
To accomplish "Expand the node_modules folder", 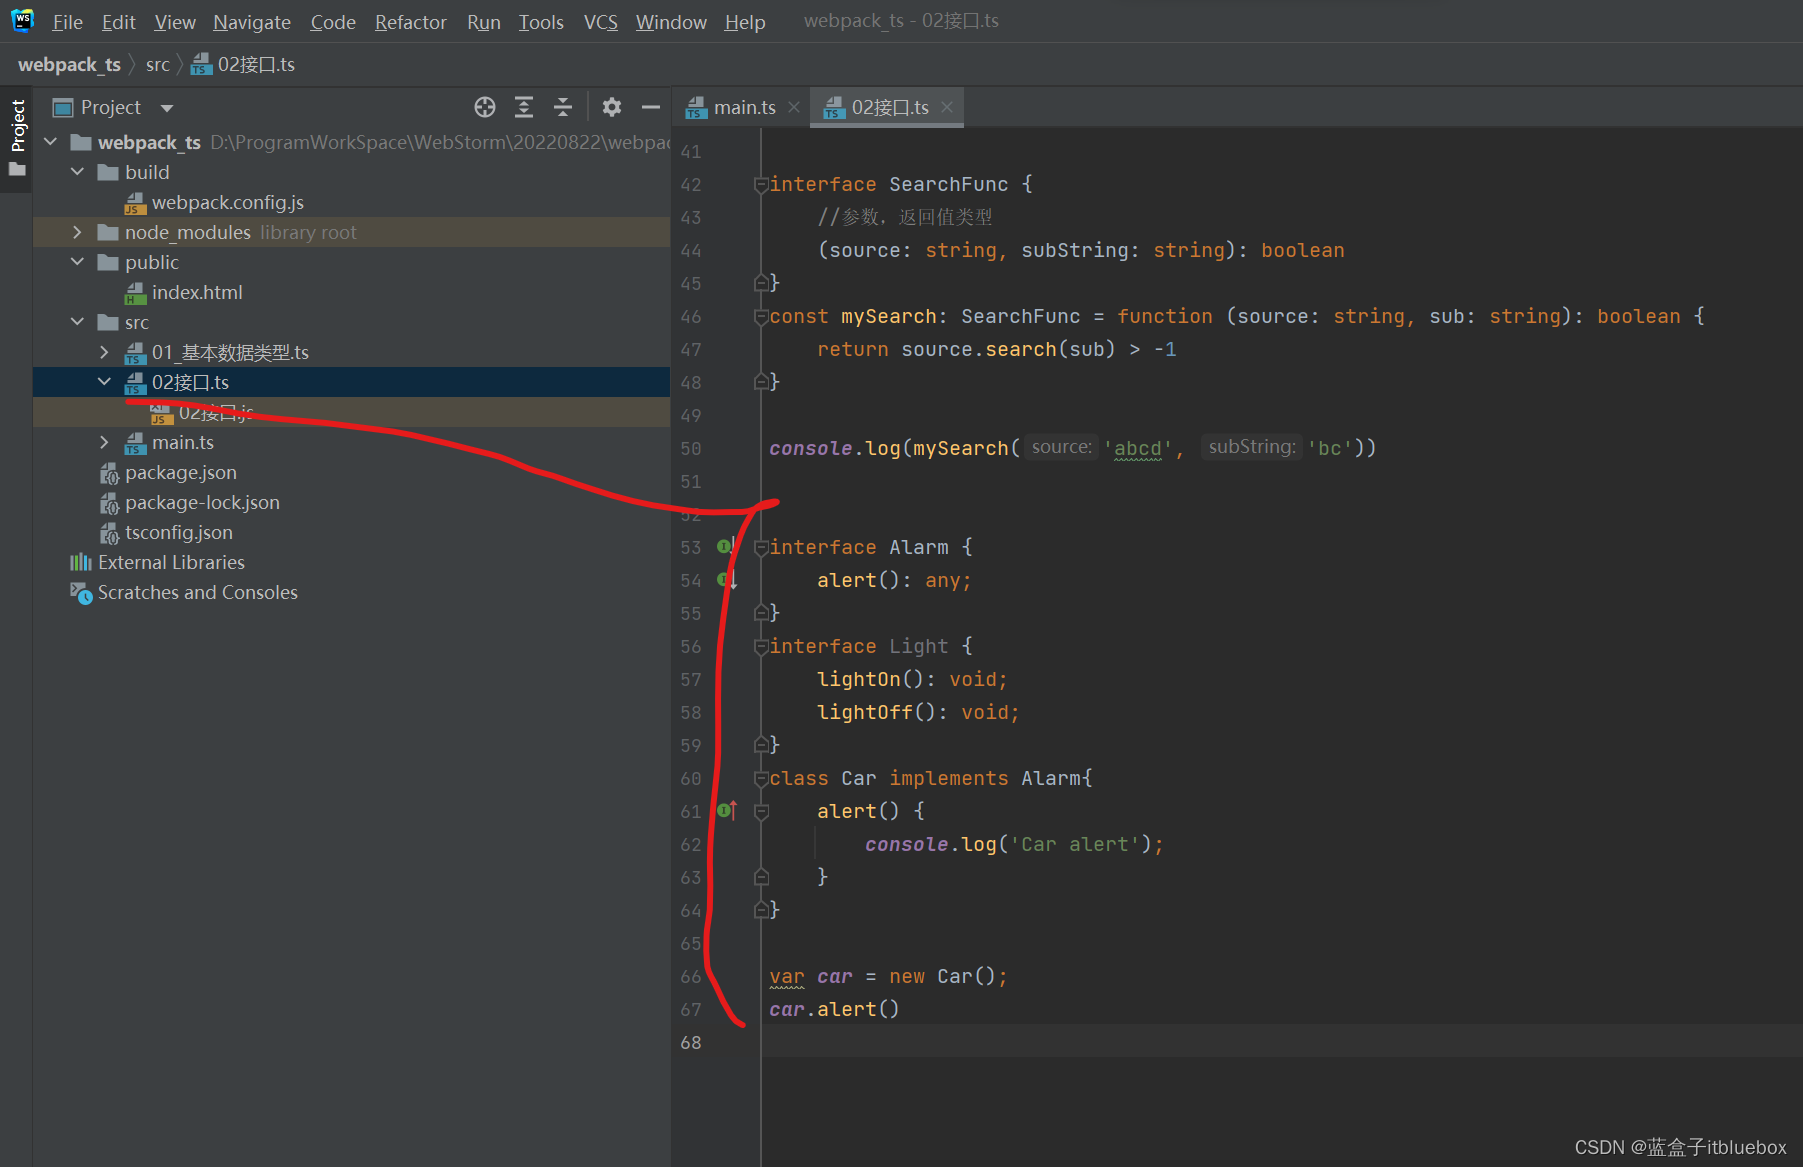I will (x=78, y=232).
